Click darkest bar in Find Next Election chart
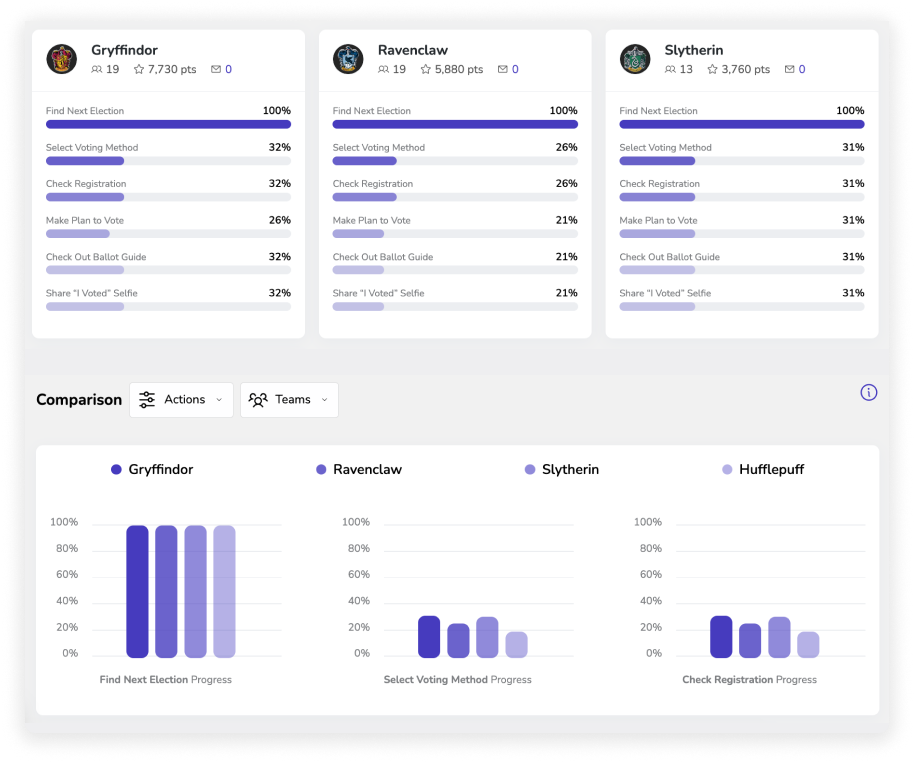Viewport: 914px width, 762px height. click(138, 592)
